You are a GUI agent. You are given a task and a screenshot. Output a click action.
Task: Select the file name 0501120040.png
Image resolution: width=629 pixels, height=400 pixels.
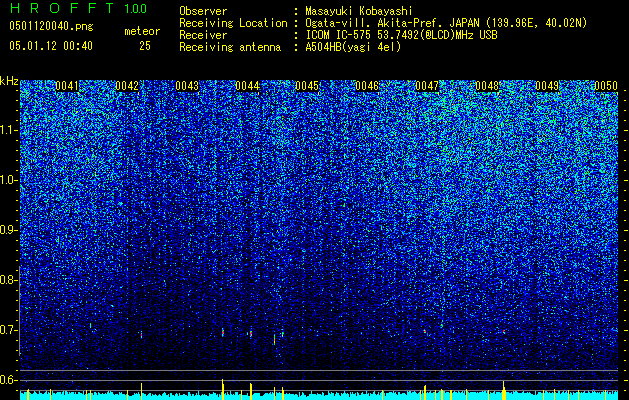51,26
